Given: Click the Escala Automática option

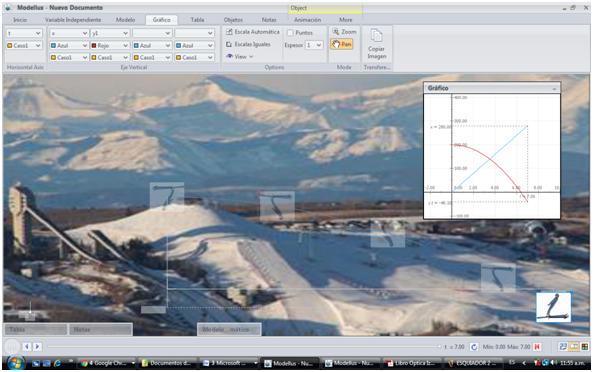Looking at the screenshot, I should pos(253,32).
